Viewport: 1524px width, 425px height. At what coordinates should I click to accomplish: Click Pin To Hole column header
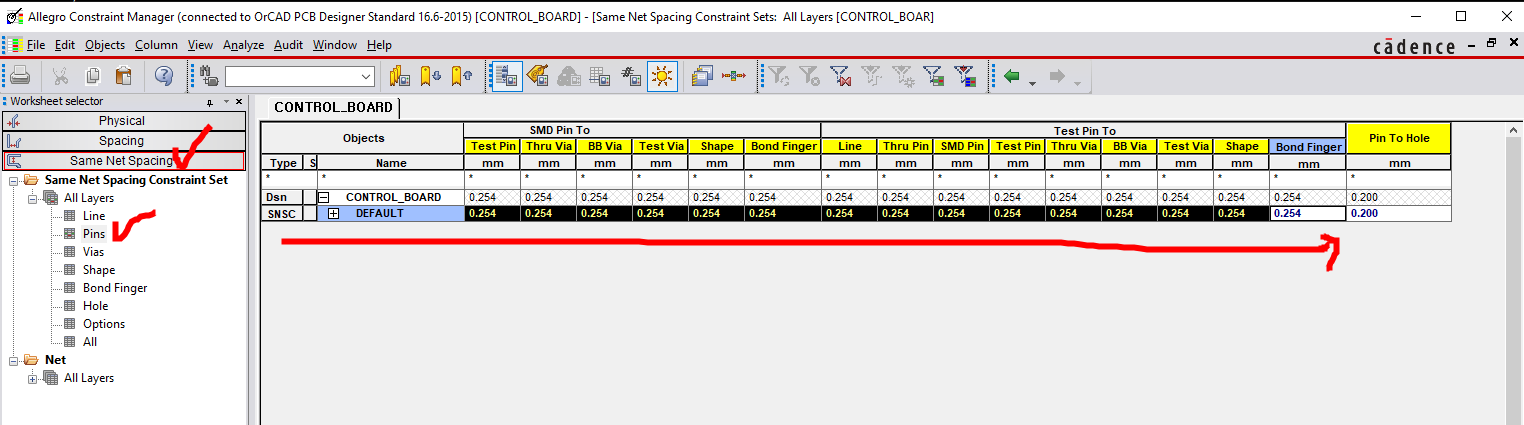[1398, 138]
